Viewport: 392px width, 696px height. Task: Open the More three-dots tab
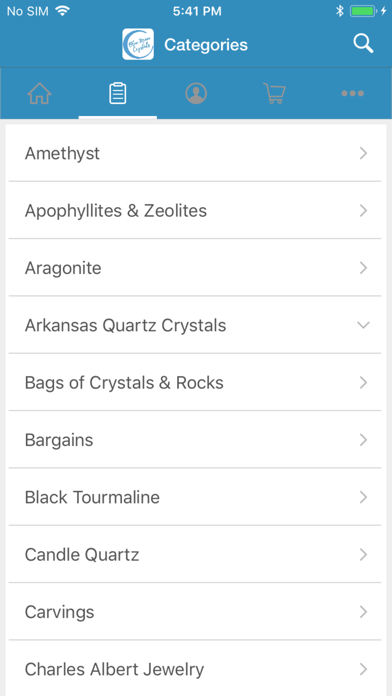(x=352, y=94)
